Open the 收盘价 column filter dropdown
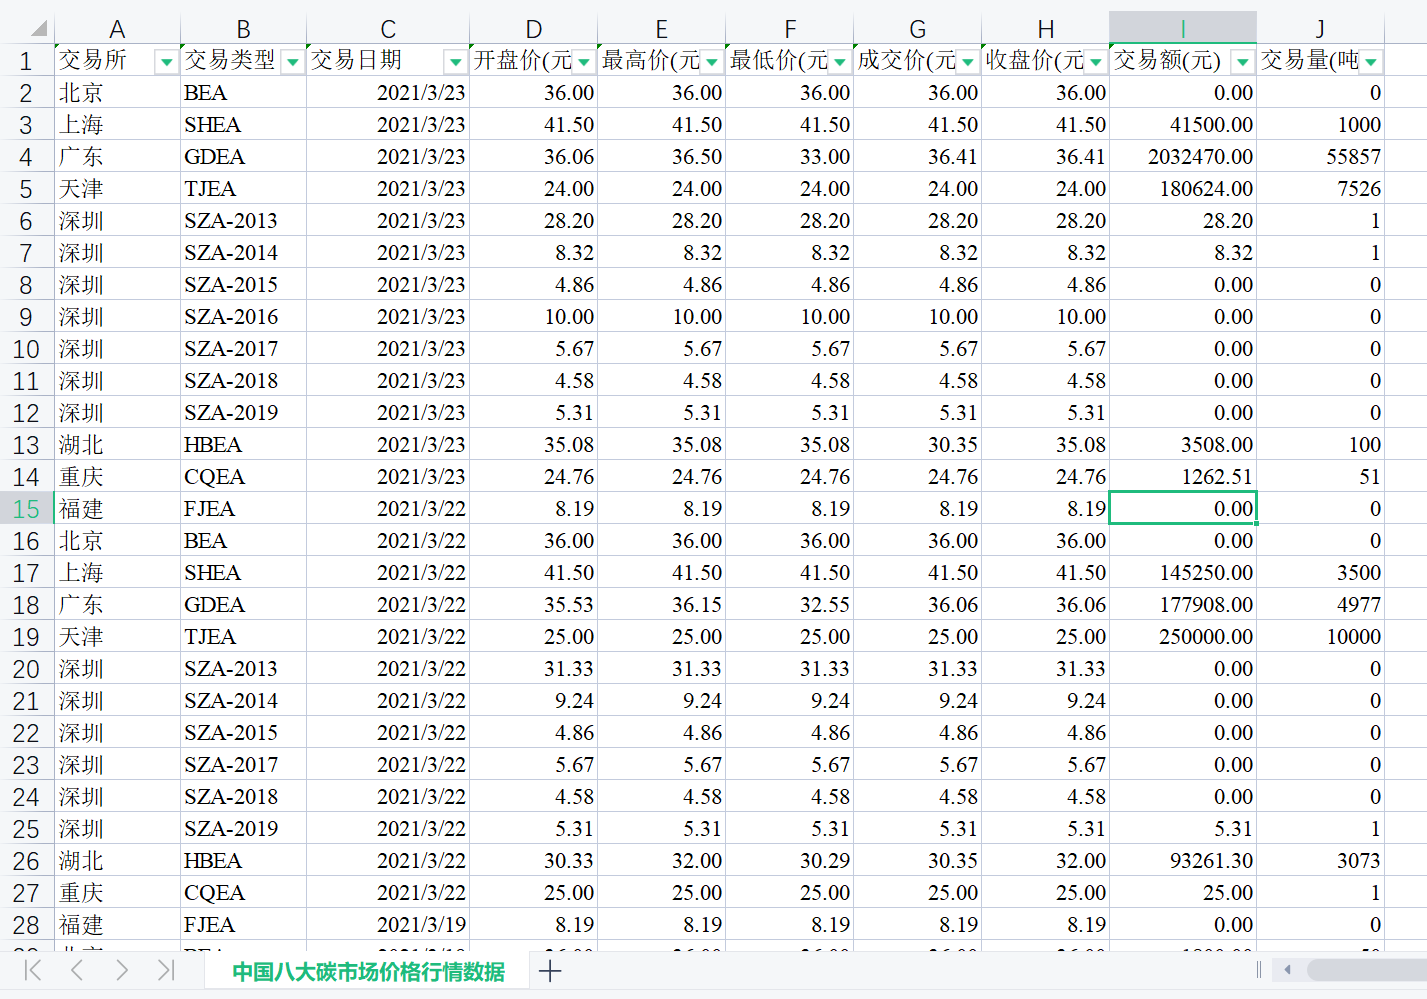1427x999 pixels. tap(1095, 62)
